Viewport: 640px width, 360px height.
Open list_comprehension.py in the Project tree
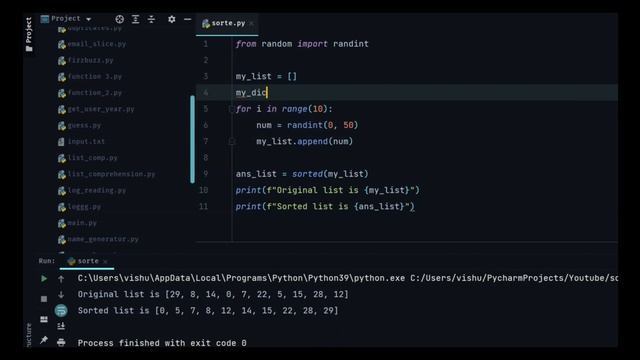point(107,174)
